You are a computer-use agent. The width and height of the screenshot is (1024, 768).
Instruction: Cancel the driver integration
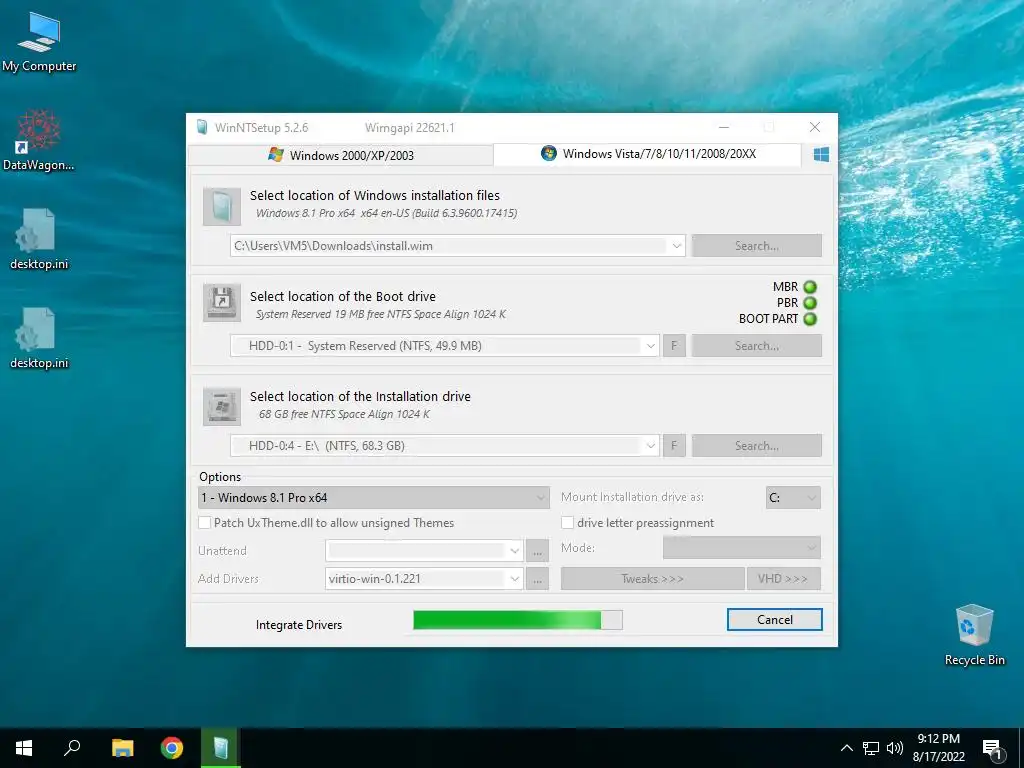coord(775,620)
